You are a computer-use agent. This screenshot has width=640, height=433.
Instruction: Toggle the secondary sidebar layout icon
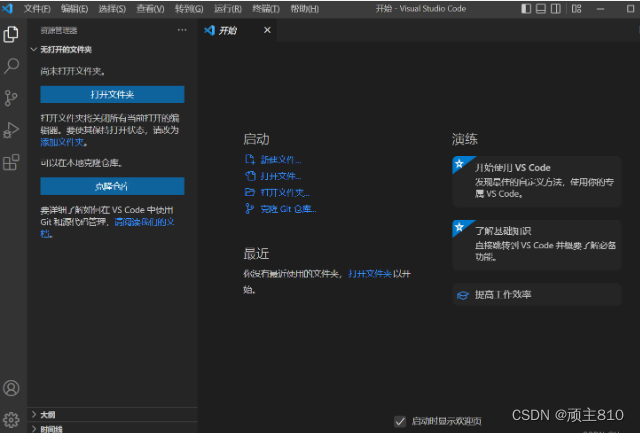556,9
